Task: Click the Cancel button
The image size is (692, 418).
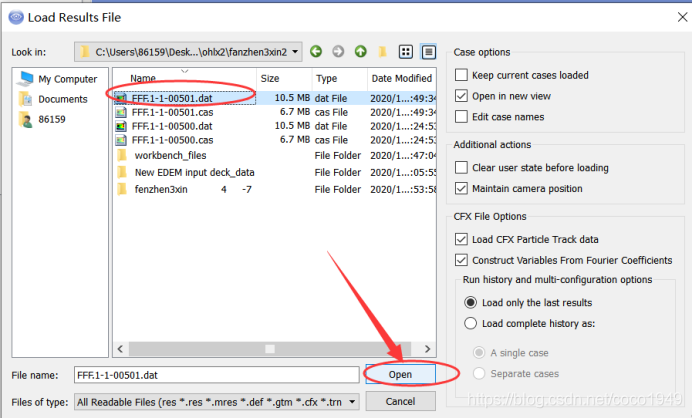Action: (400, 401)
